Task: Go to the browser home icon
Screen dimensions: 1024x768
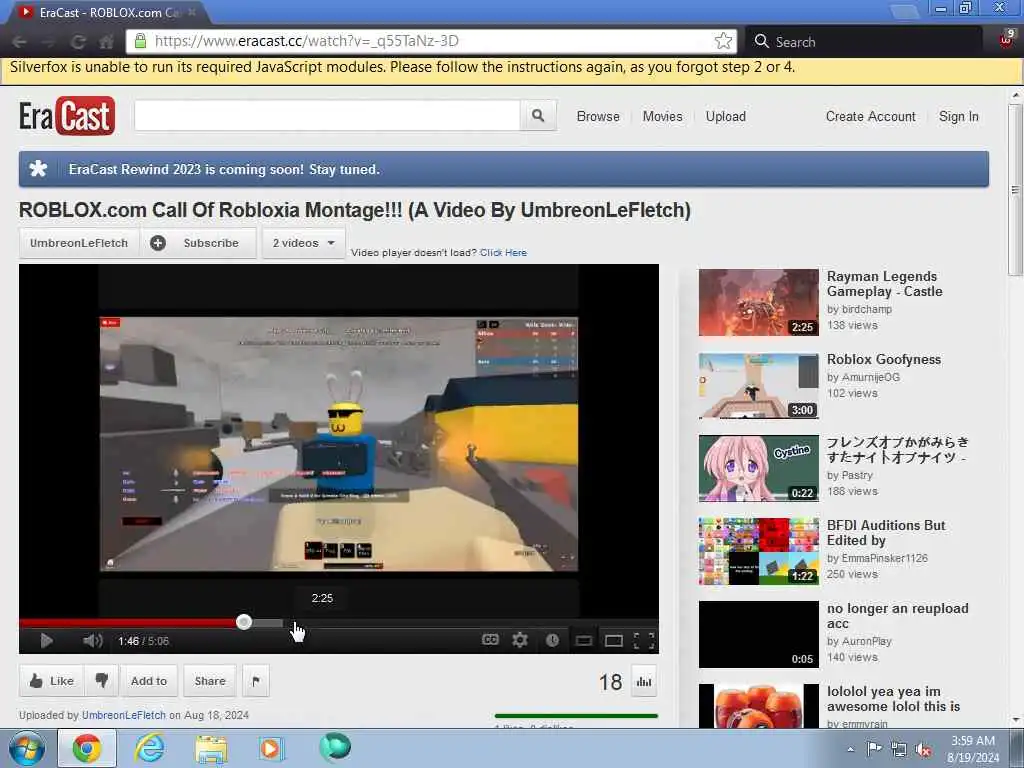Action: pos(106,42)
